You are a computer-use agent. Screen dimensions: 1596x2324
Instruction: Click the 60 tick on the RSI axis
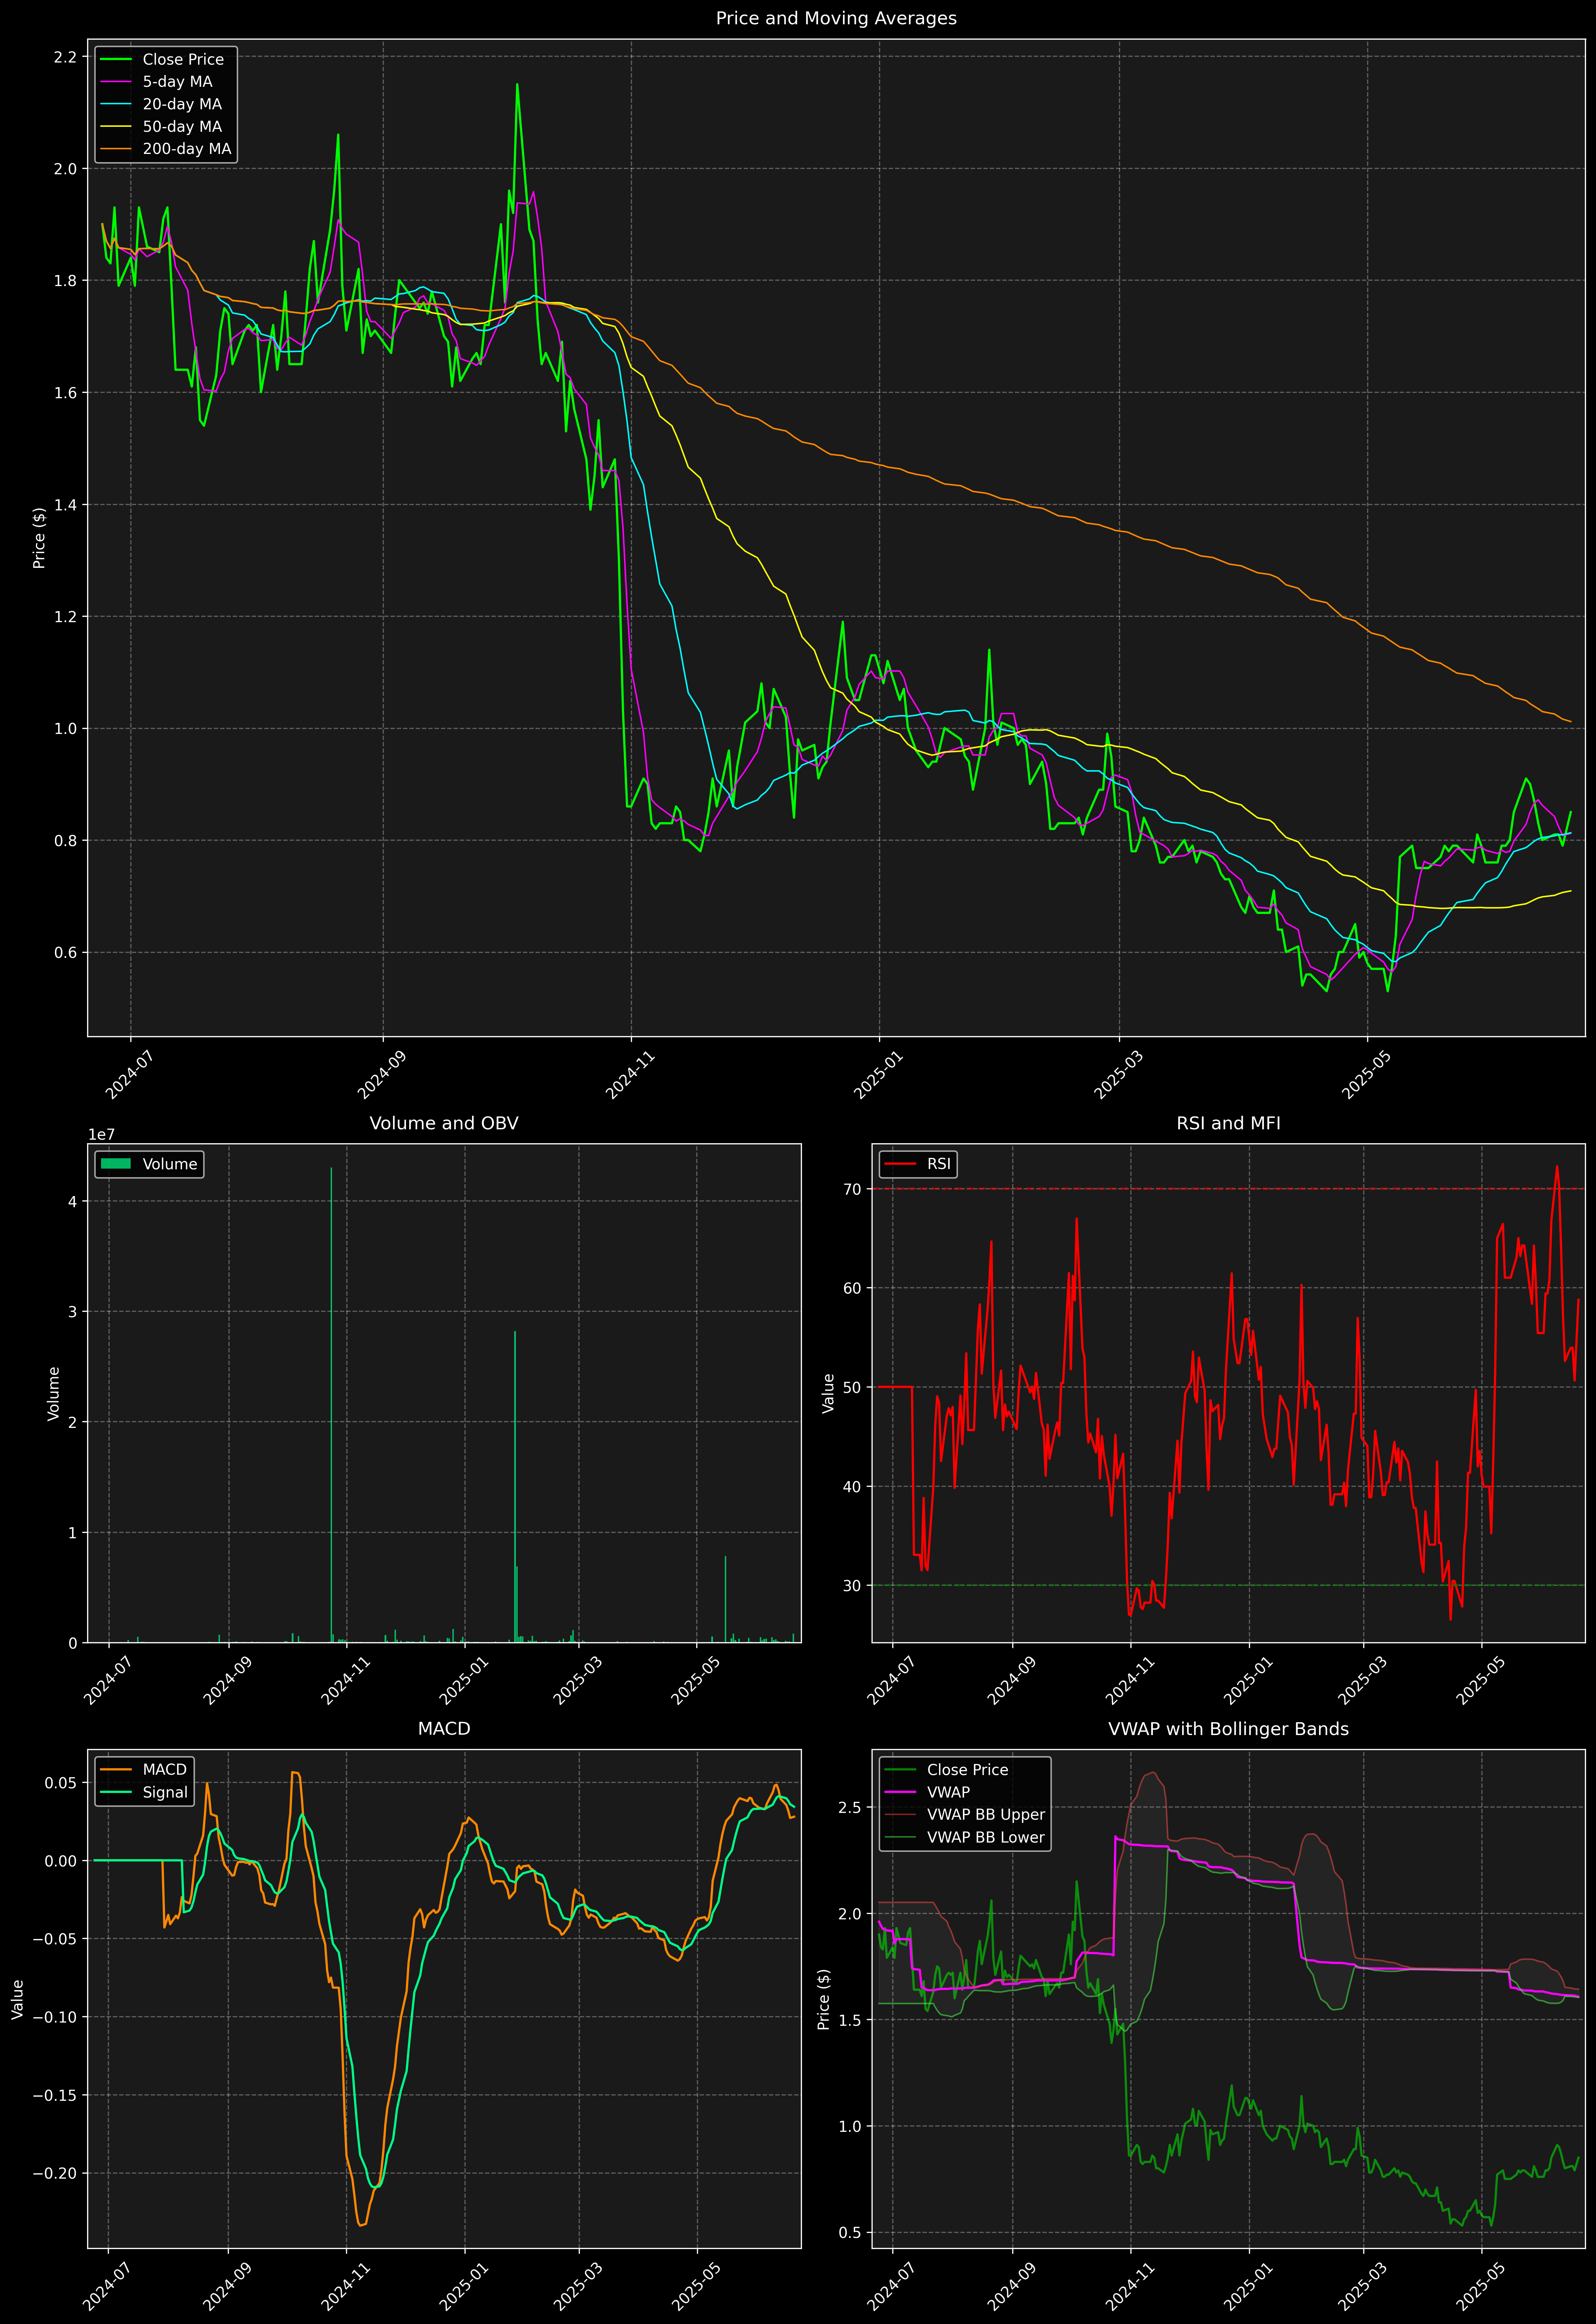(x=852, y=1288)
